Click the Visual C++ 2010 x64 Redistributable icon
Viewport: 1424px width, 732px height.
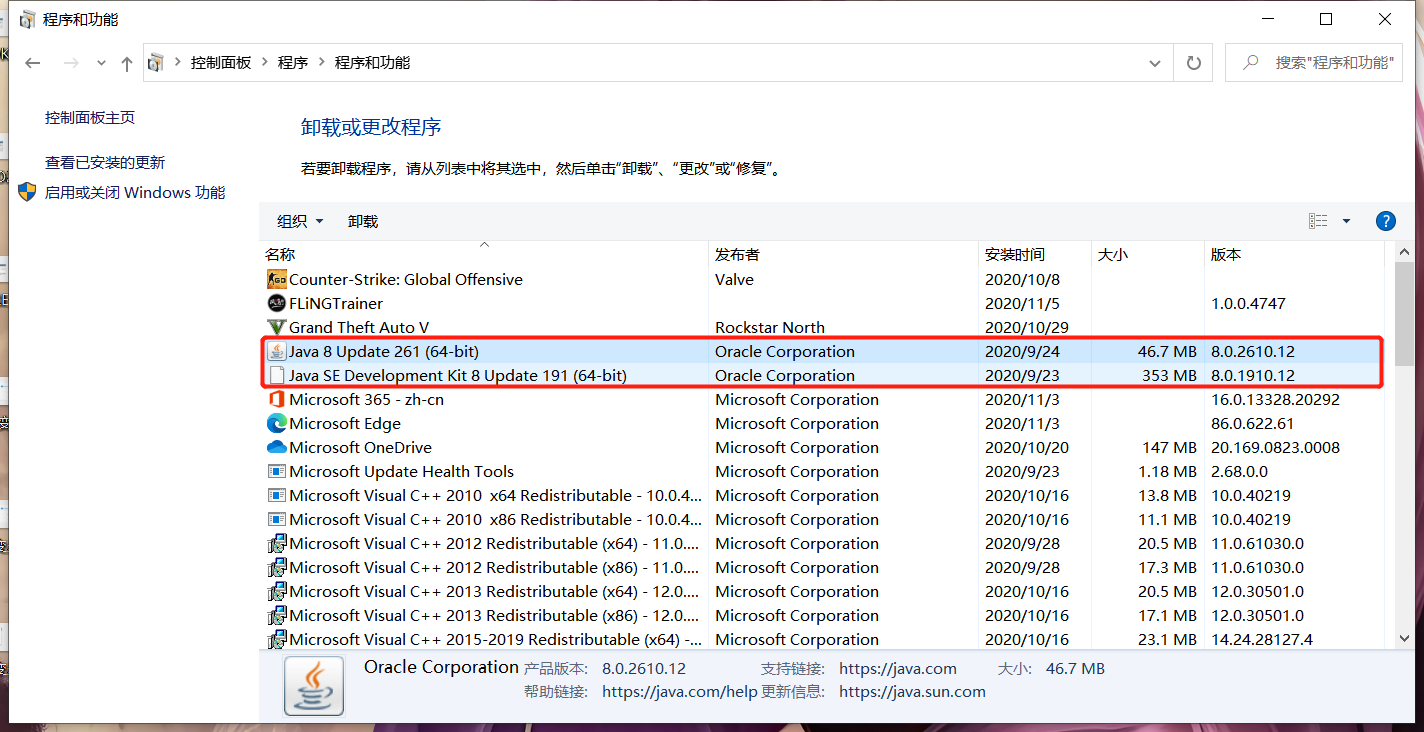pyautogui.click(x=277, y=496)
